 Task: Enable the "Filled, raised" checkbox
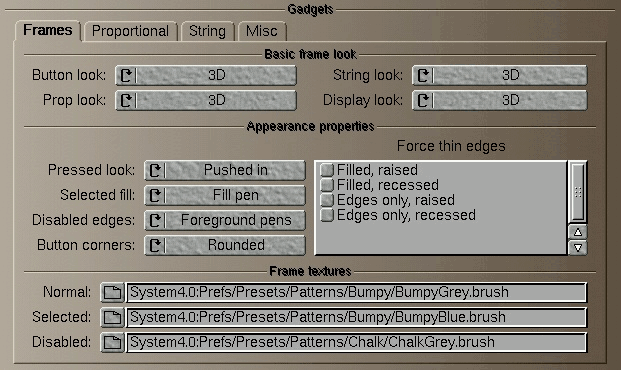pyautogui.click(x=327, y=170)
